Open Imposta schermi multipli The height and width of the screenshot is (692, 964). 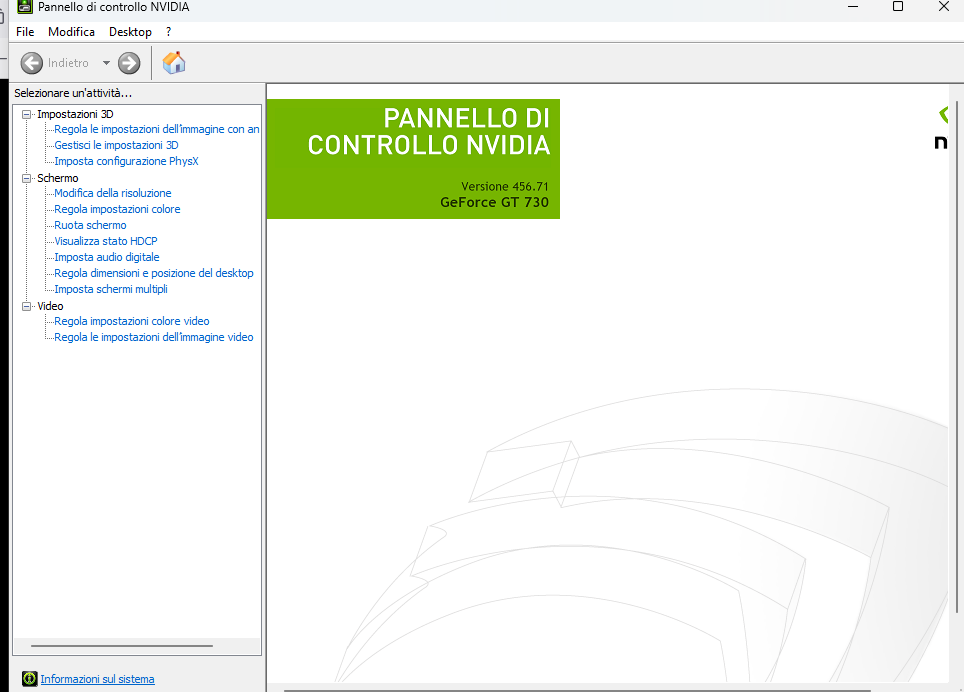[x=111, y=289]
